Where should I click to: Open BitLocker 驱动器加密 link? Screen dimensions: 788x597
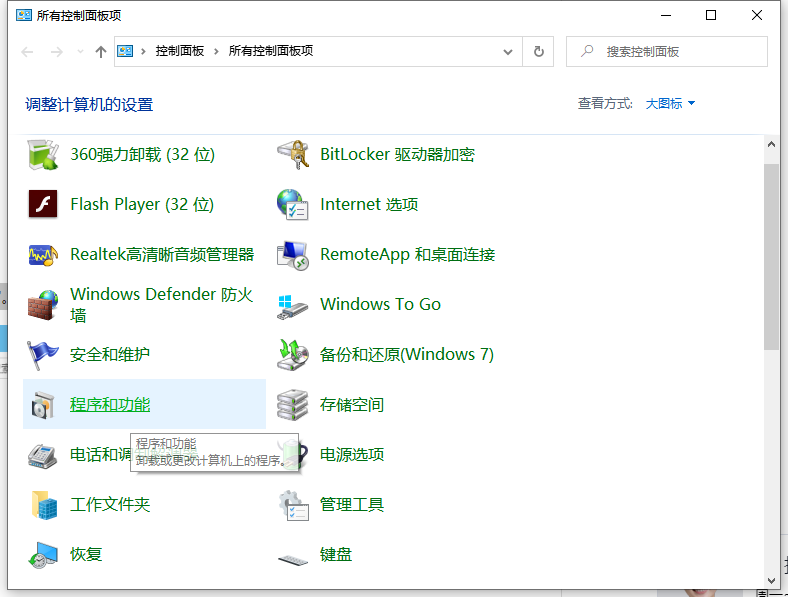pyautogui.click(x=398, y=154)
